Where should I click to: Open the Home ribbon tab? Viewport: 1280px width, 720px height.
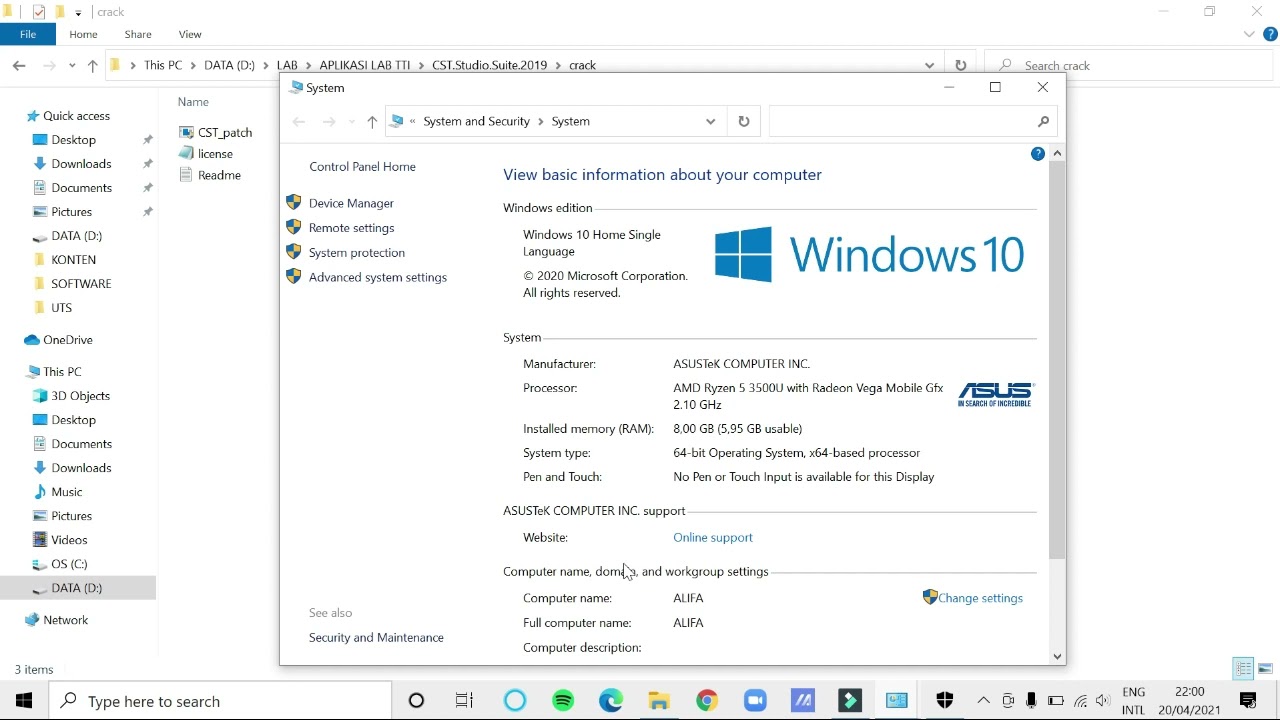83,34
